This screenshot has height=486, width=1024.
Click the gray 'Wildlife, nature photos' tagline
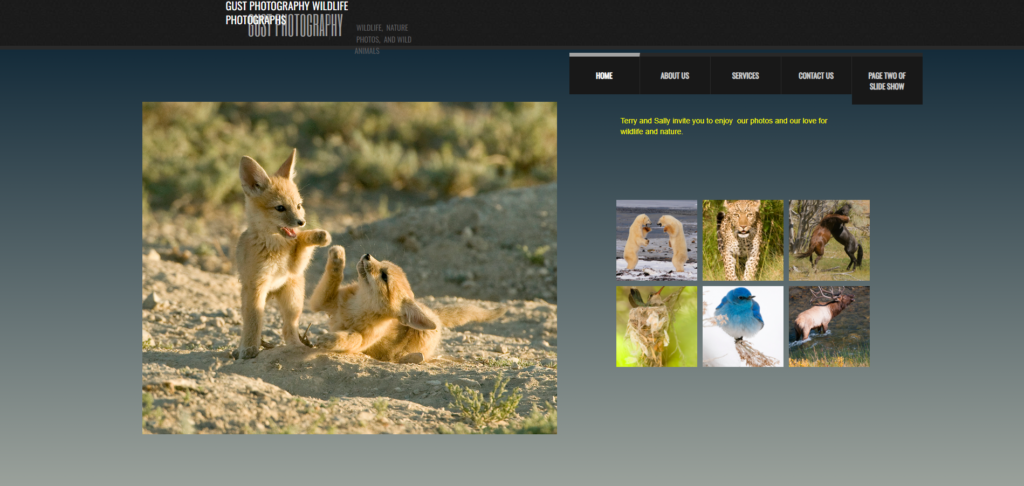click(x=382, y=39)
